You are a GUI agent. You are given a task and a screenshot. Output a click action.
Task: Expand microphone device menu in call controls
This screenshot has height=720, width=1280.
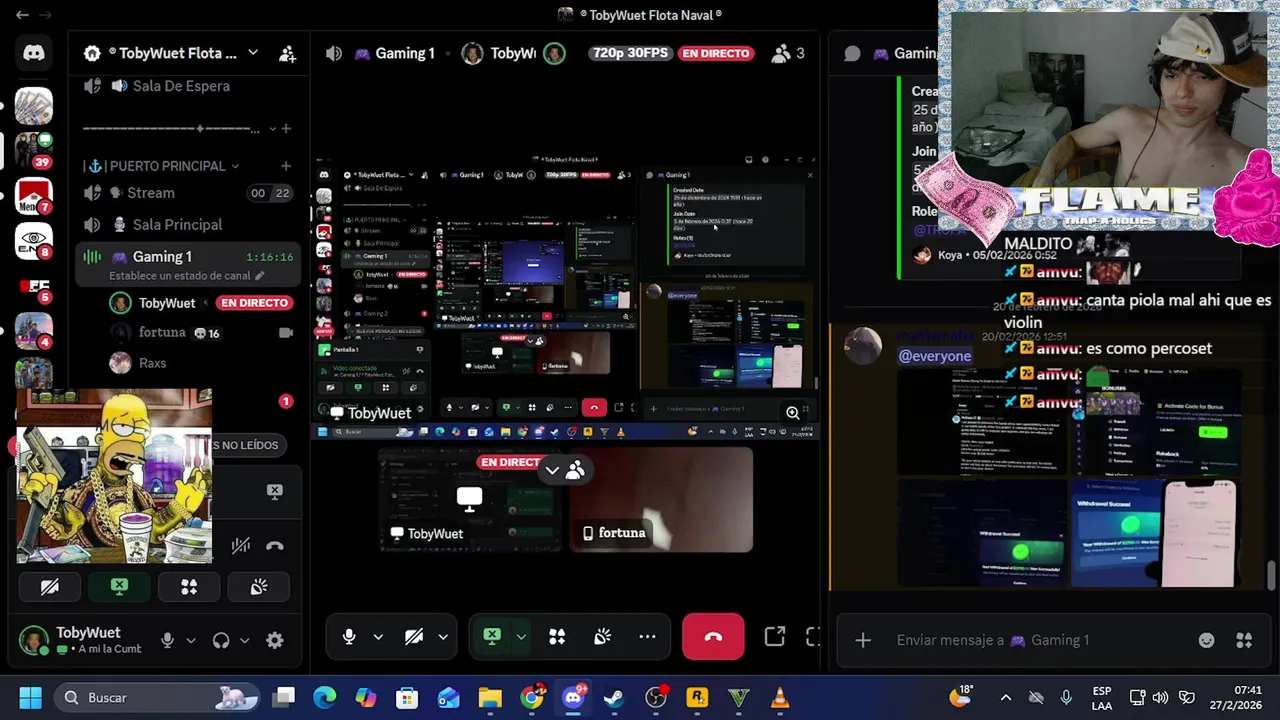point(378,637)
